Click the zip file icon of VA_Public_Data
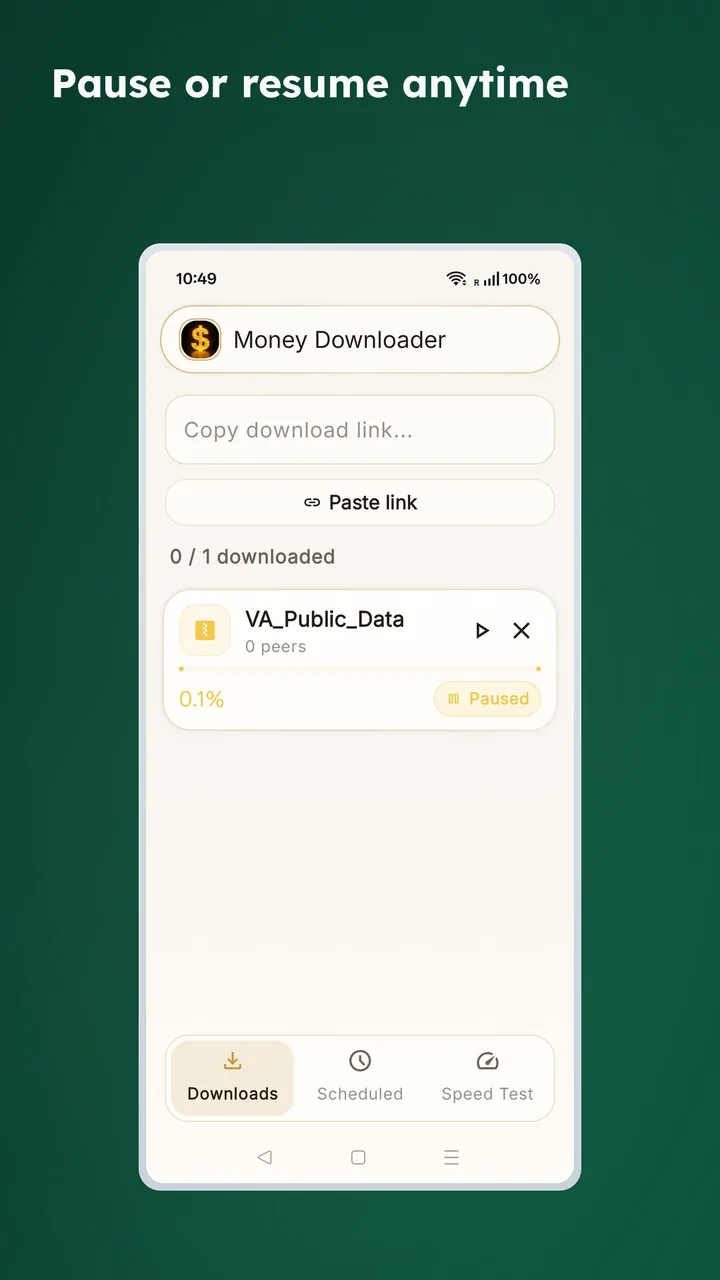This screenshot has height=1280, width=720. click(x=205, y=630)
